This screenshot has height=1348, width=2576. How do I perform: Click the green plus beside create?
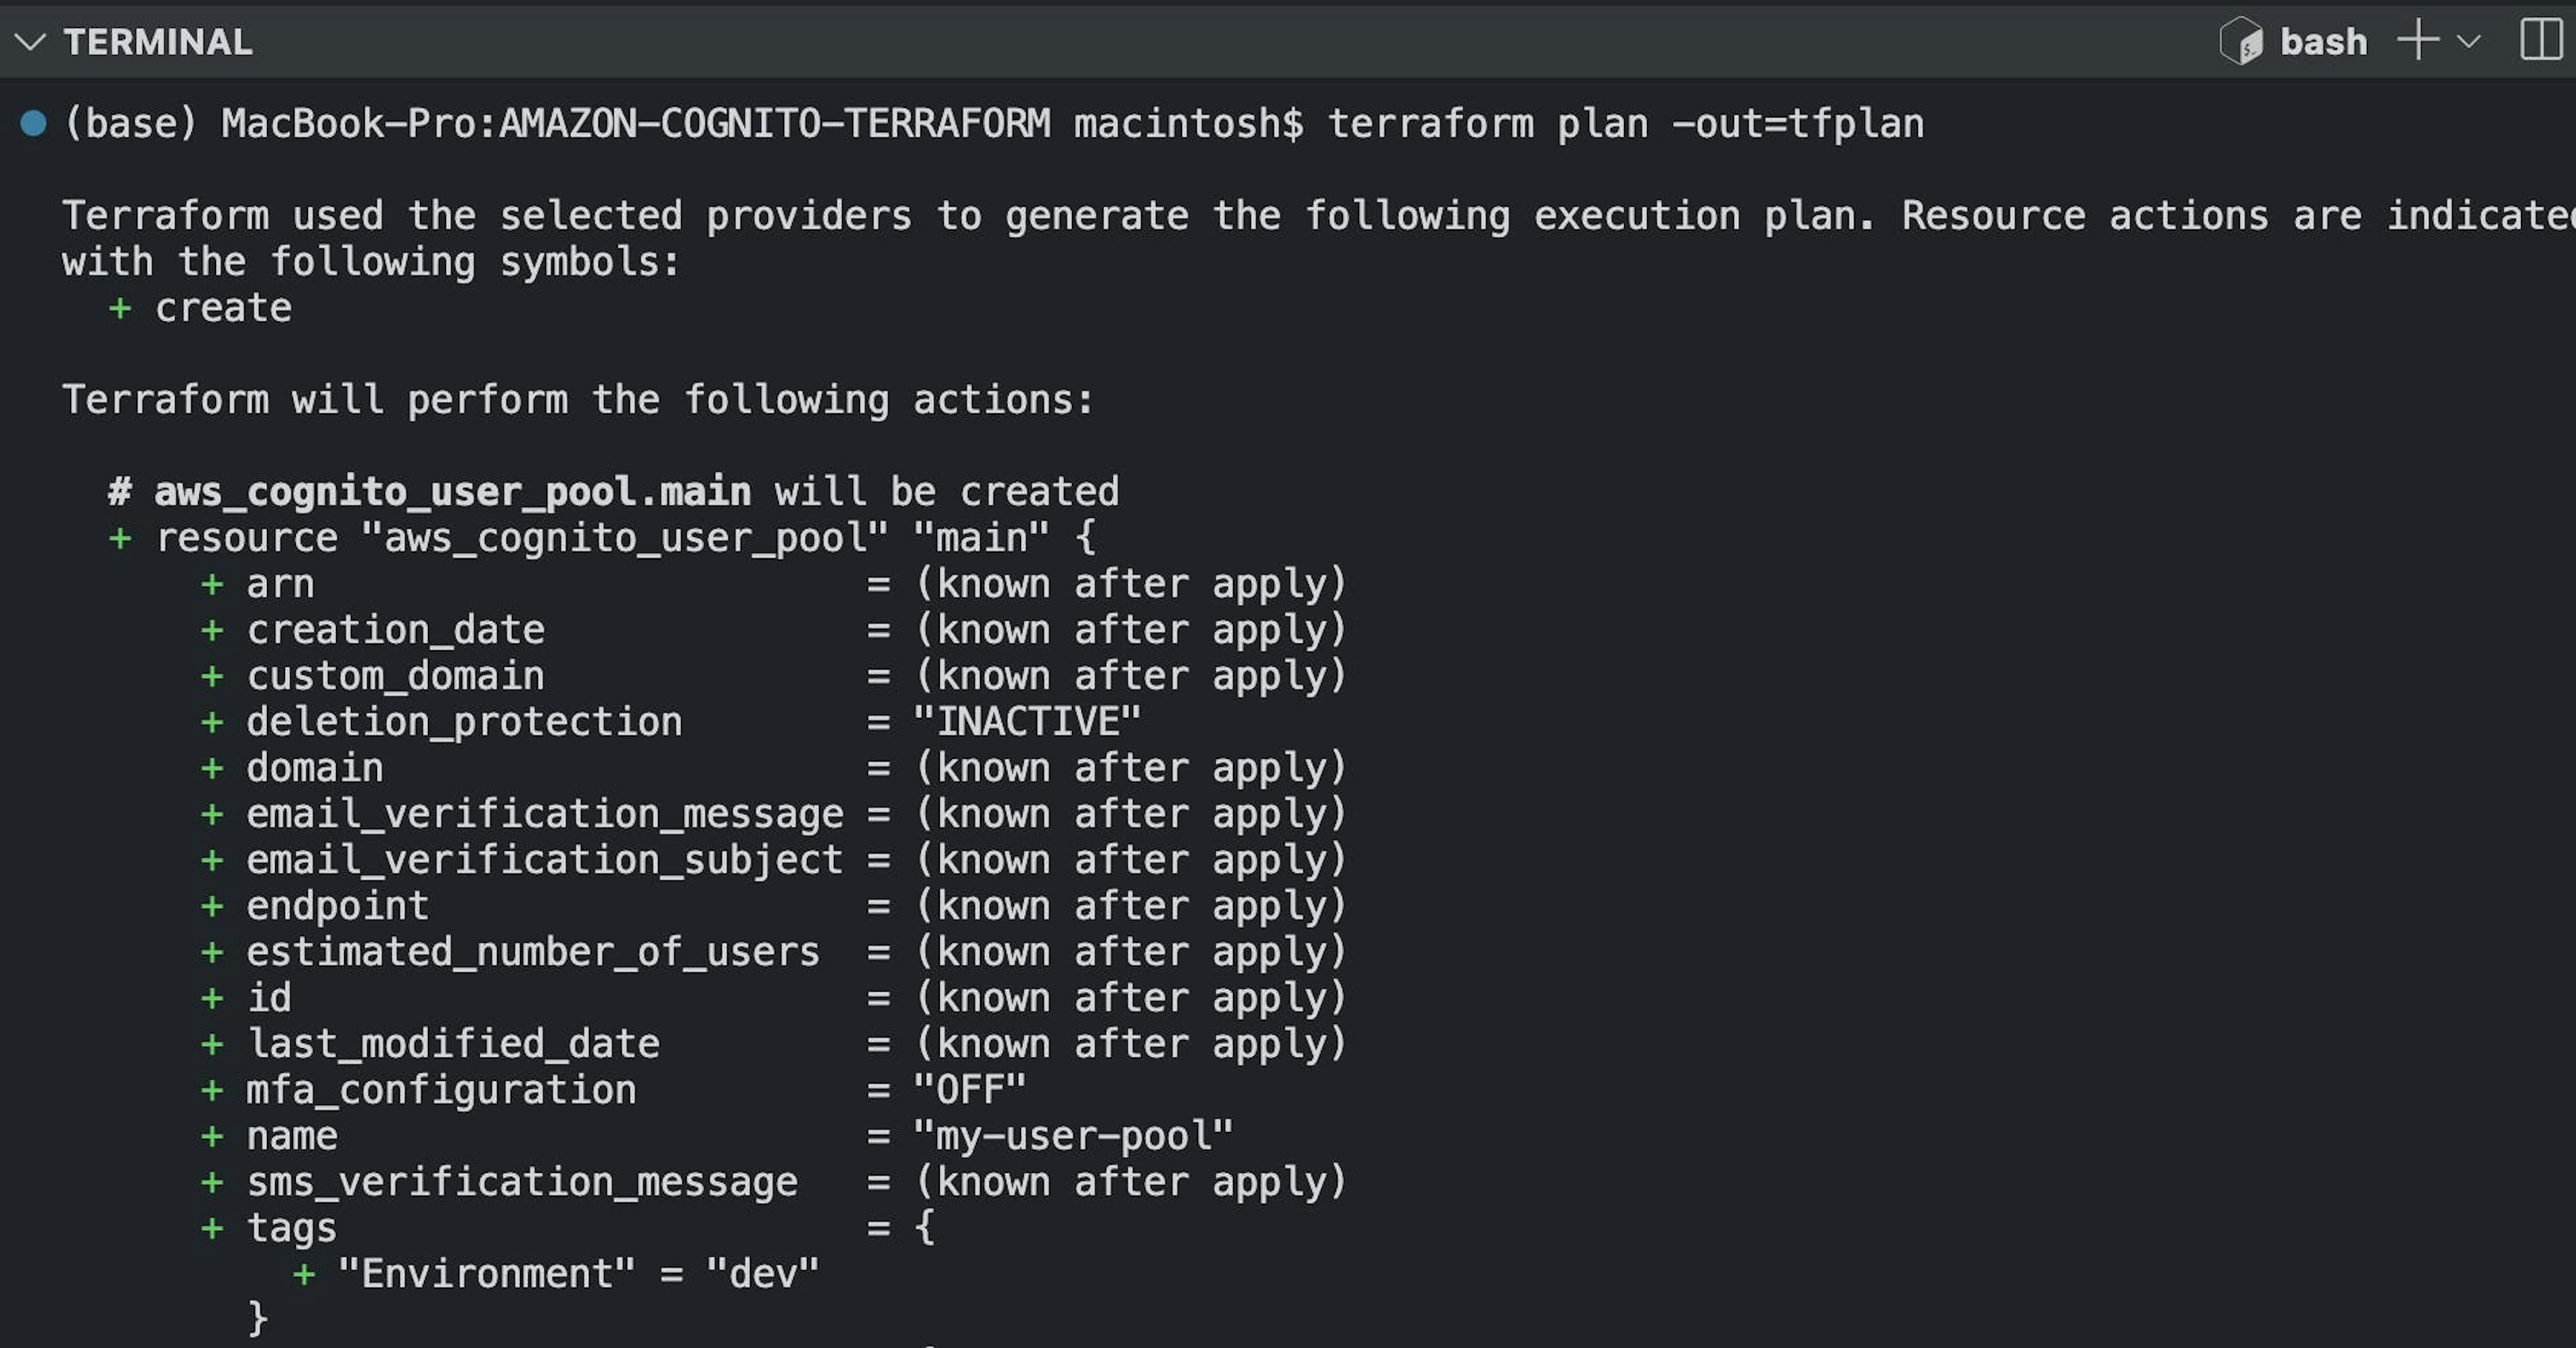(120, 308)
